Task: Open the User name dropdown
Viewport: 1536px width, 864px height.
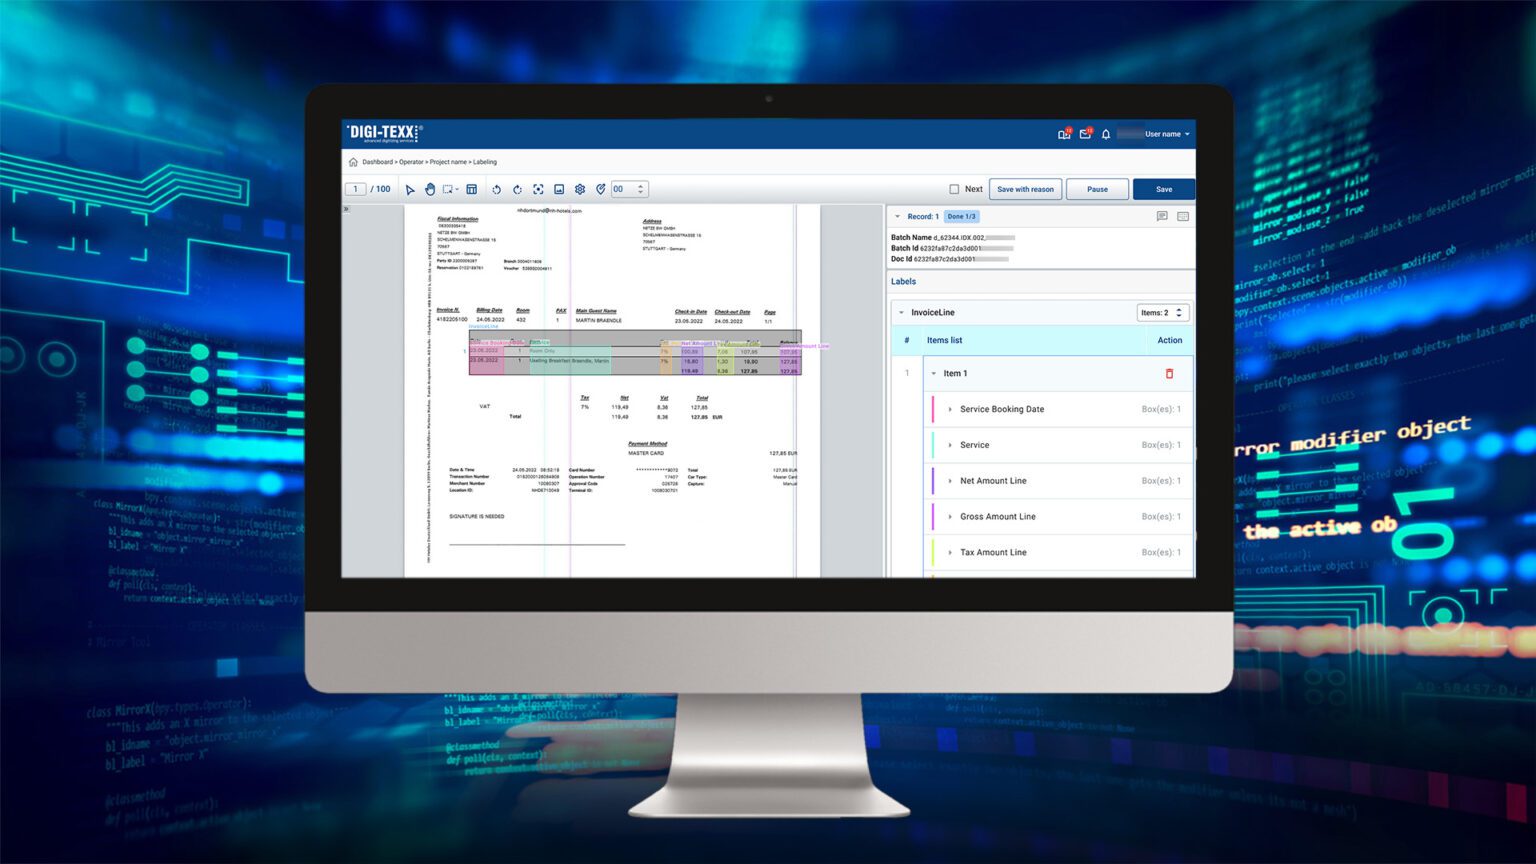Action: click(1166, 134)
